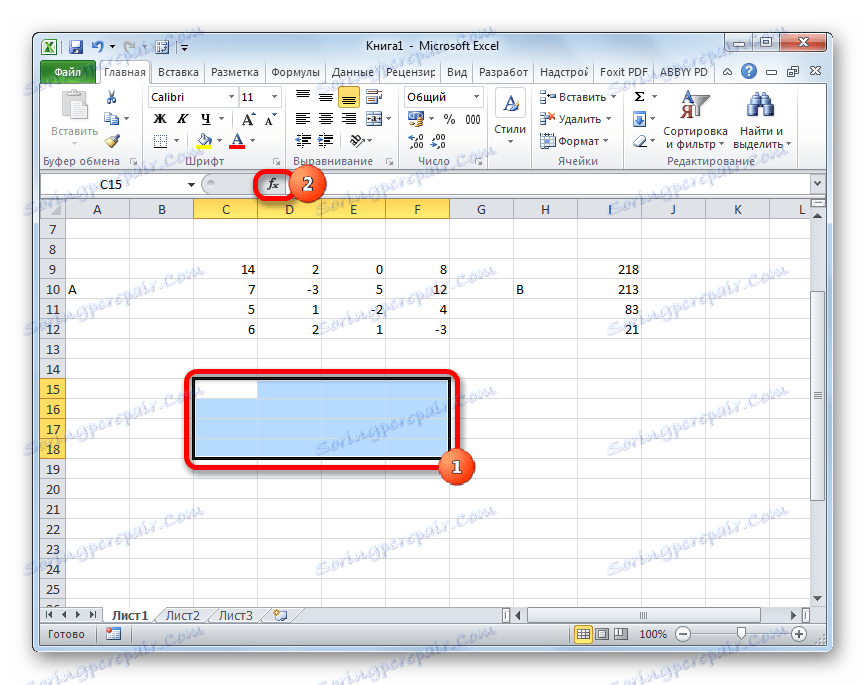Open the Удалить cells dropdown arrow
This screenshot has width=866, height=685.
pos(609,119)
